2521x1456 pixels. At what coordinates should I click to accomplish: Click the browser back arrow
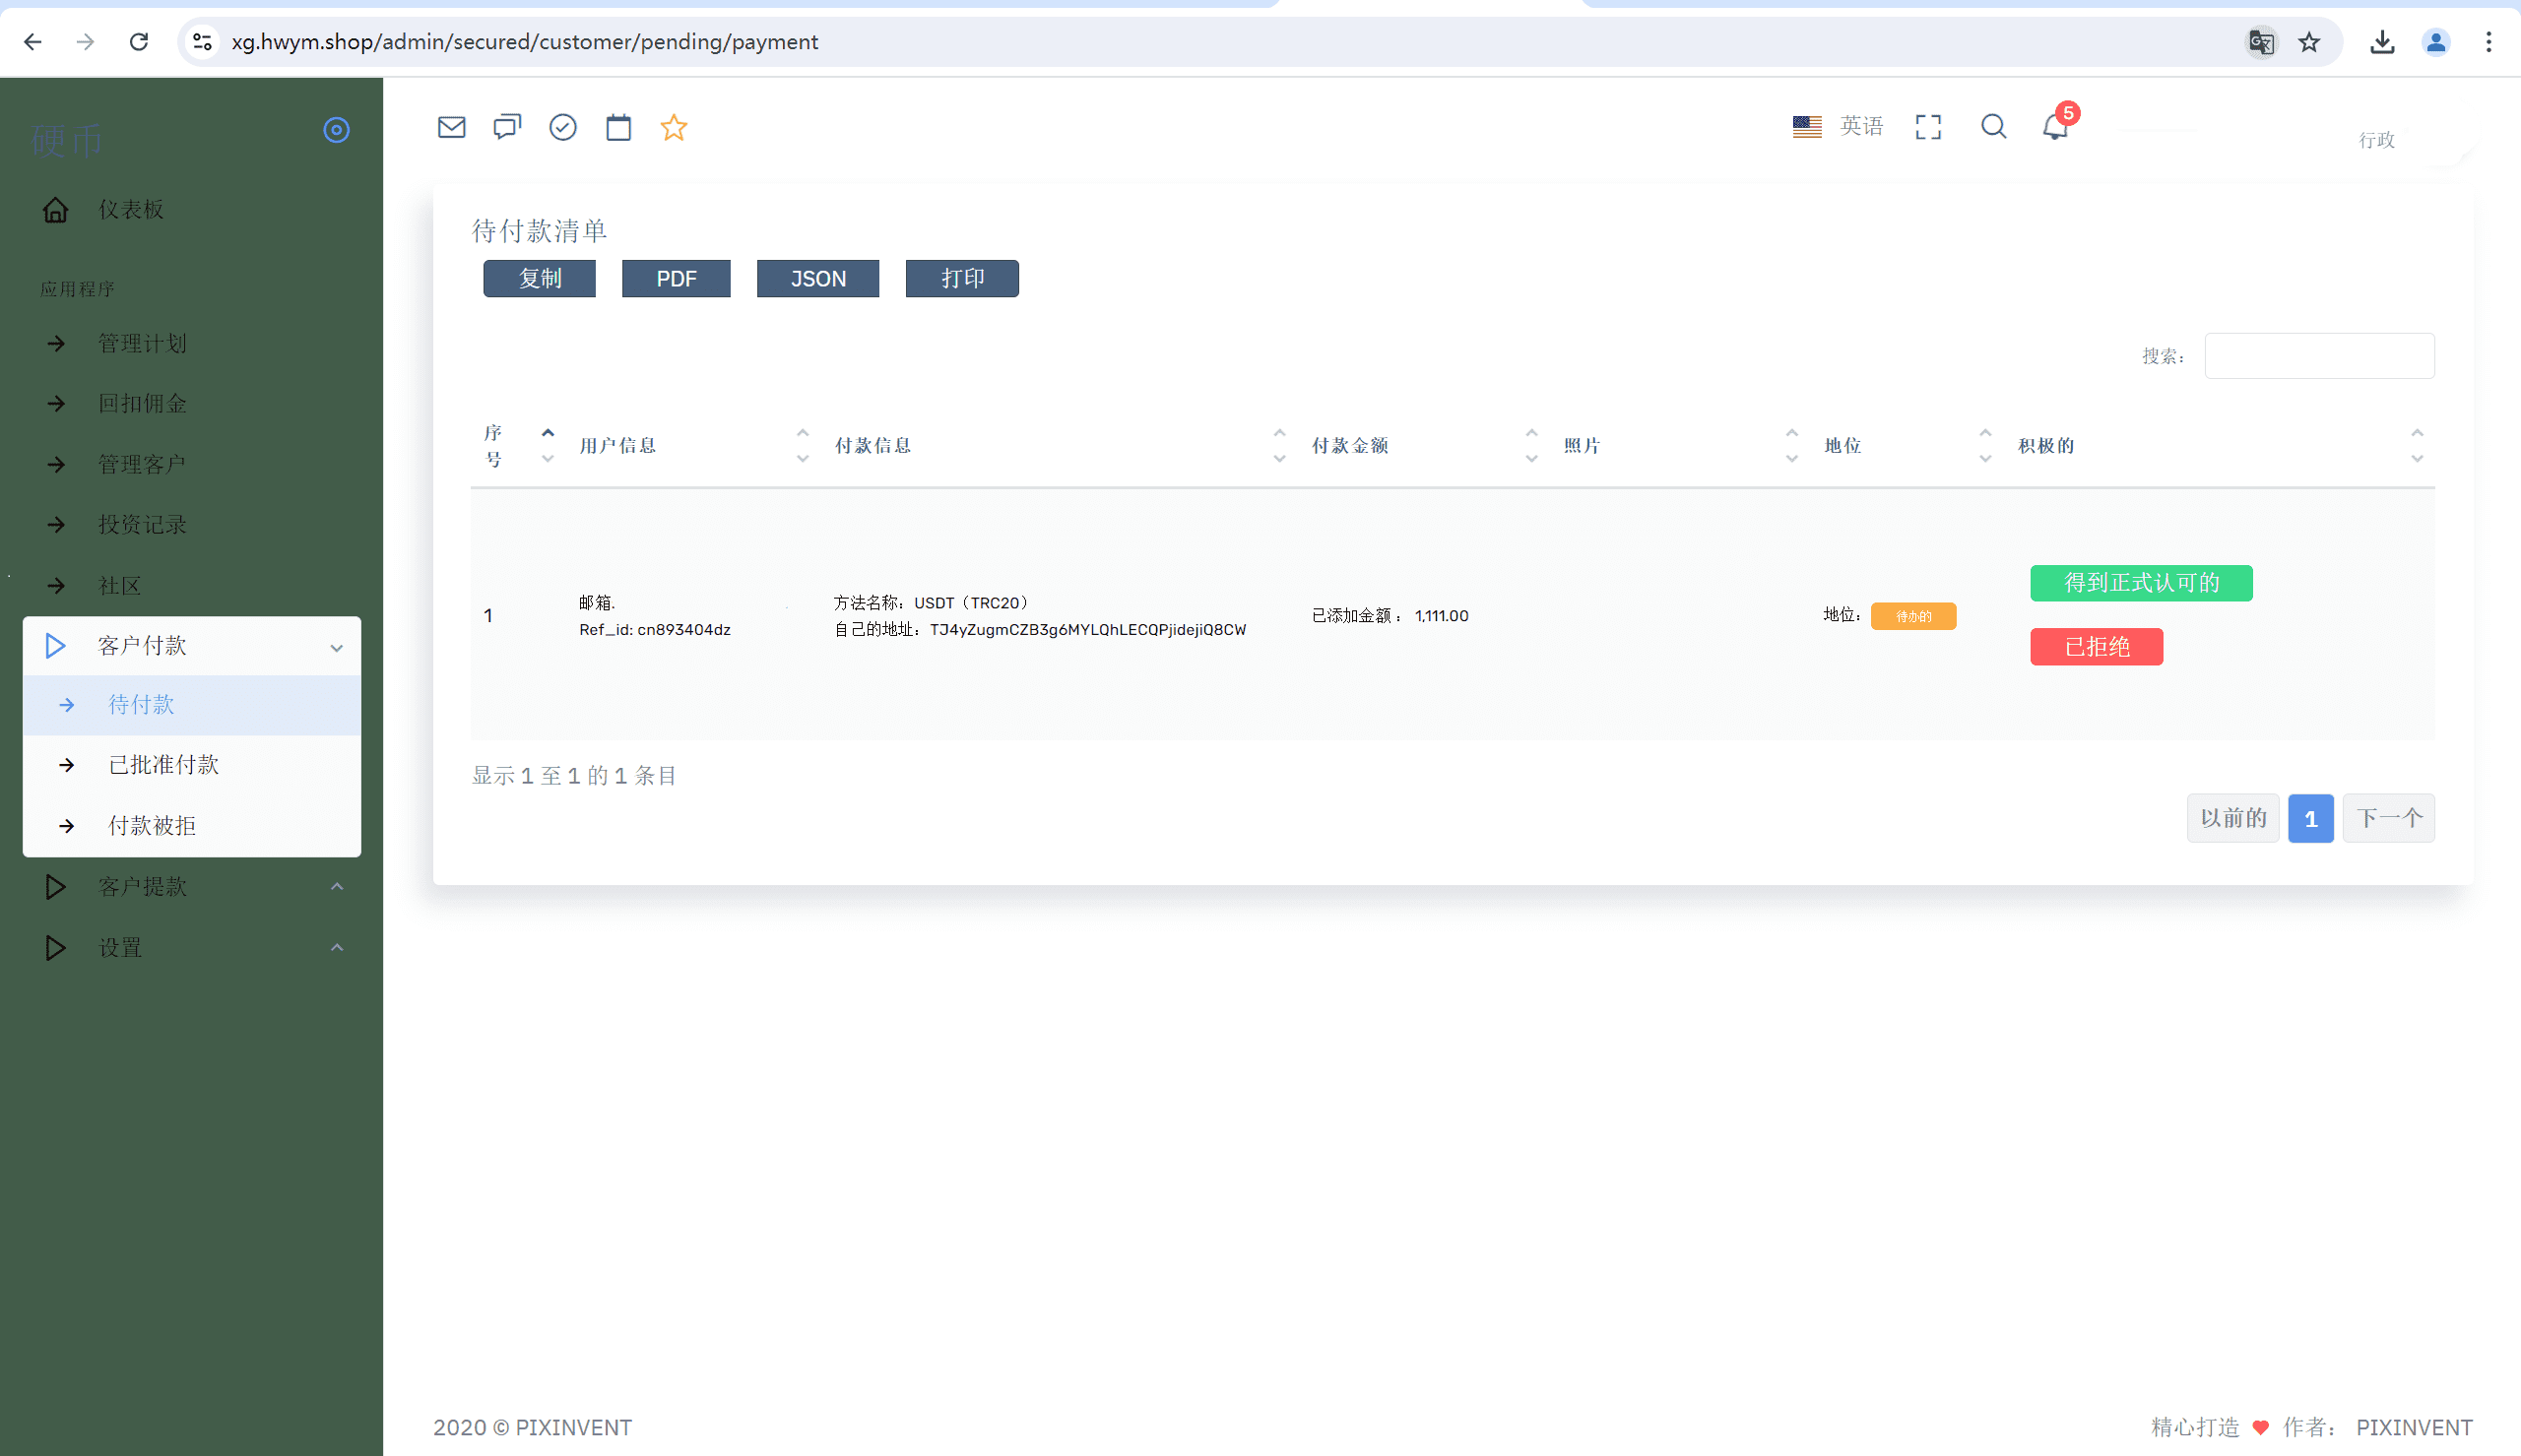point(32,42)
